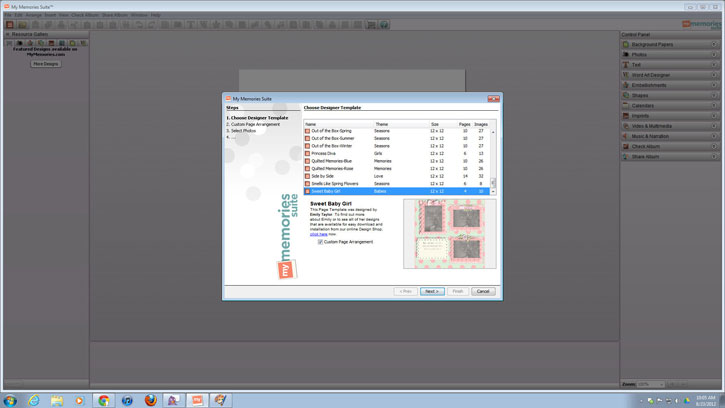Expand Music & Narration in Control Panel

point(670,136)
